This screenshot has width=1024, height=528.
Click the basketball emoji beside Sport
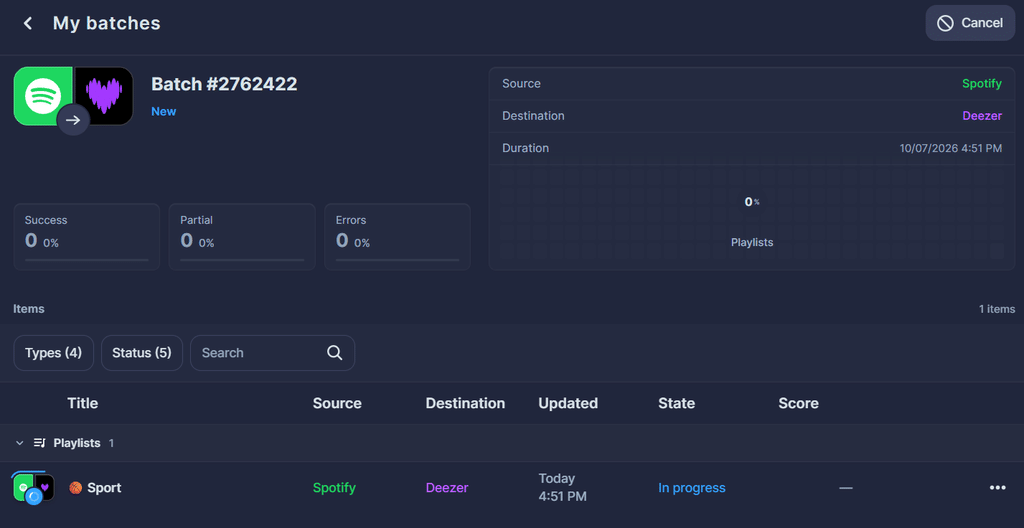(x=76, y=487)
